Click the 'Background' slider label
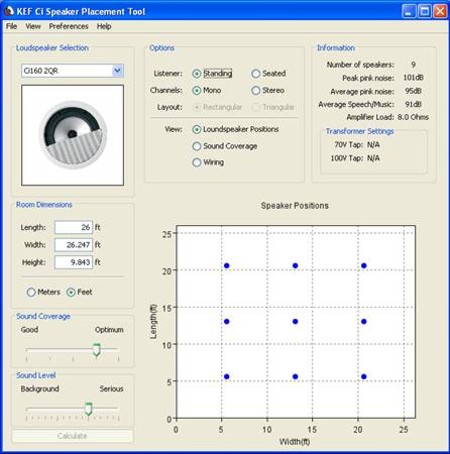Image resolution: width=450 pixels, height=454 pixels. click(40, 389)
